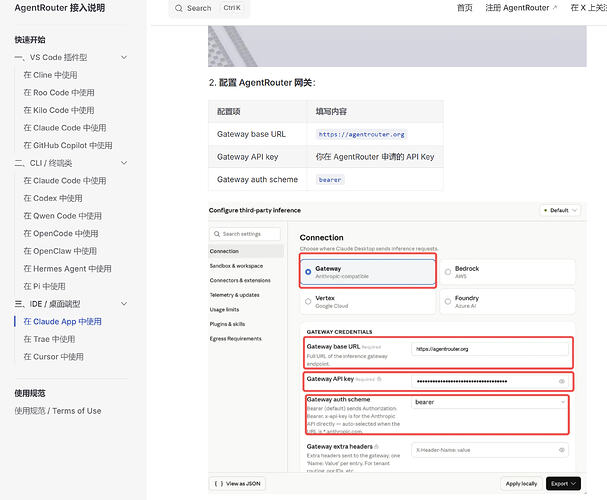607x500 pixels.
Task: Open the Export button dropdown
Action: click(563, 484)
